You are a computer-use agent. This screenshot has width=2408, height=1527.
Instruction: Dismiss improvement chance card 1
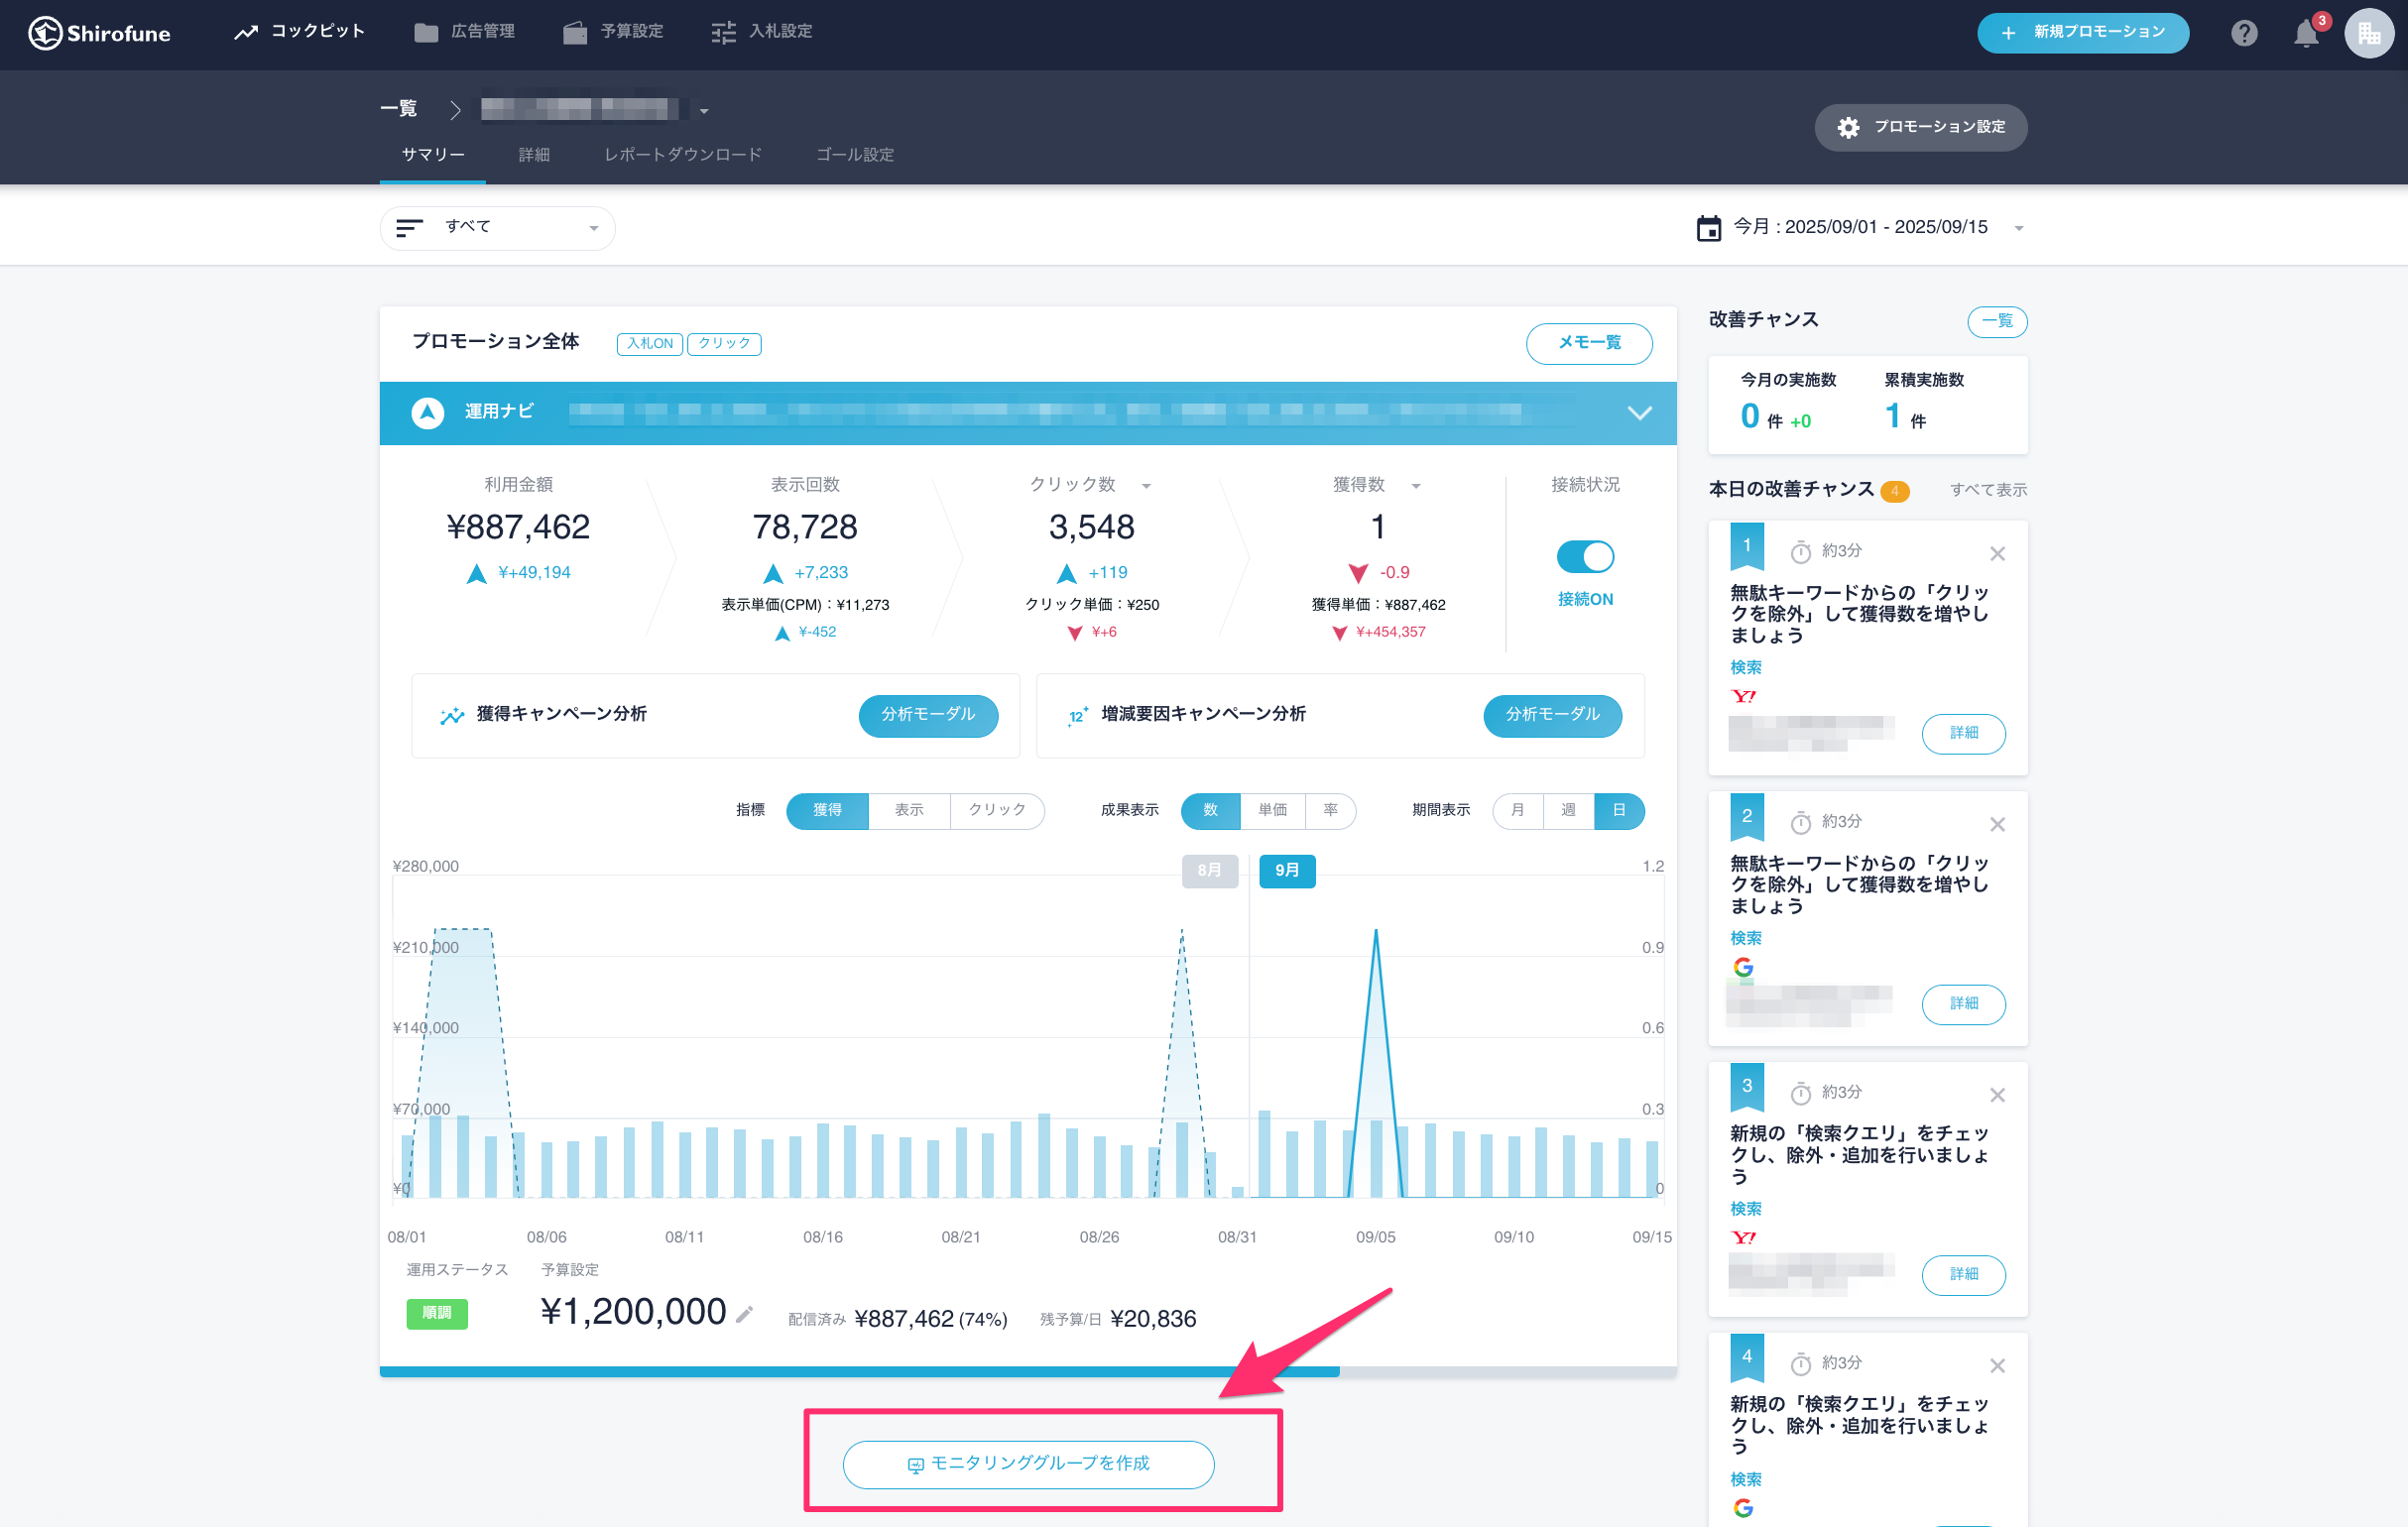click(x=1997, y=553)
